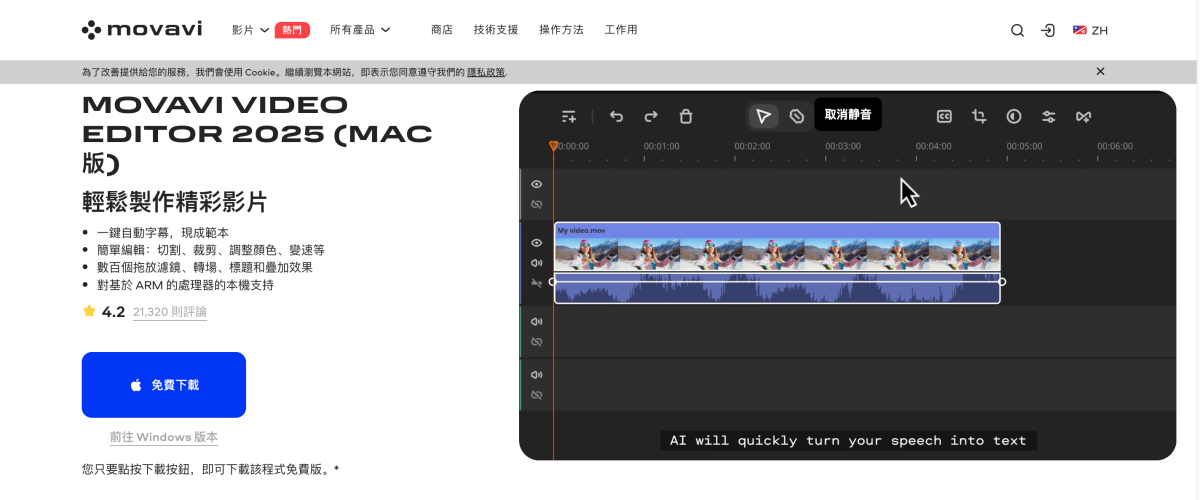Toggle the eye icon on the empty top track
This screenshot has height=500, width=1200.
click(x=537, y=184)
